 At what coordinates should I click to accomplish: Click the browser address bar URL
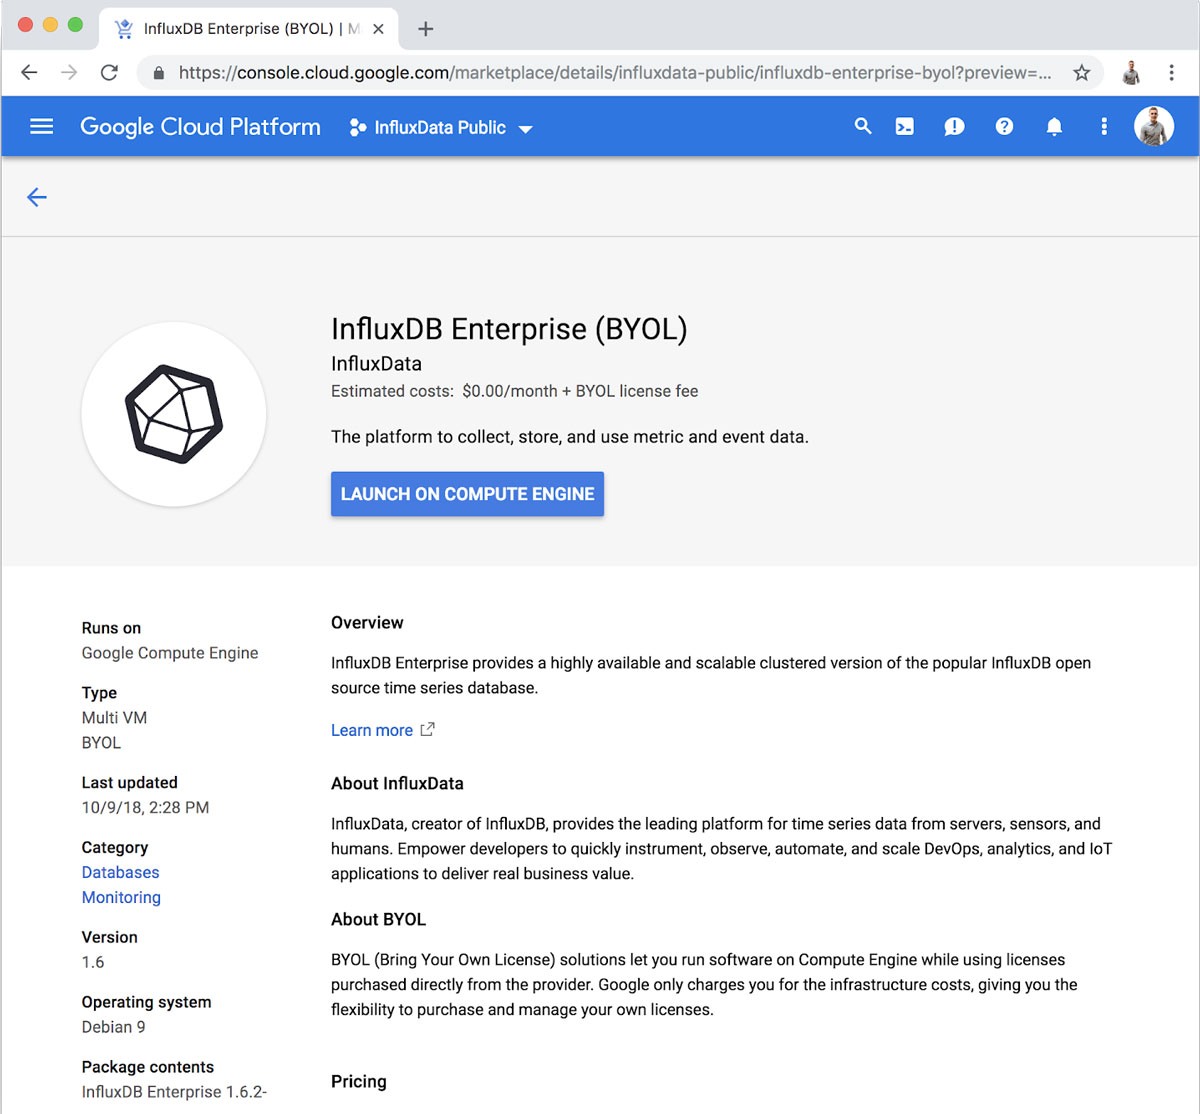(x=600, y=73)
